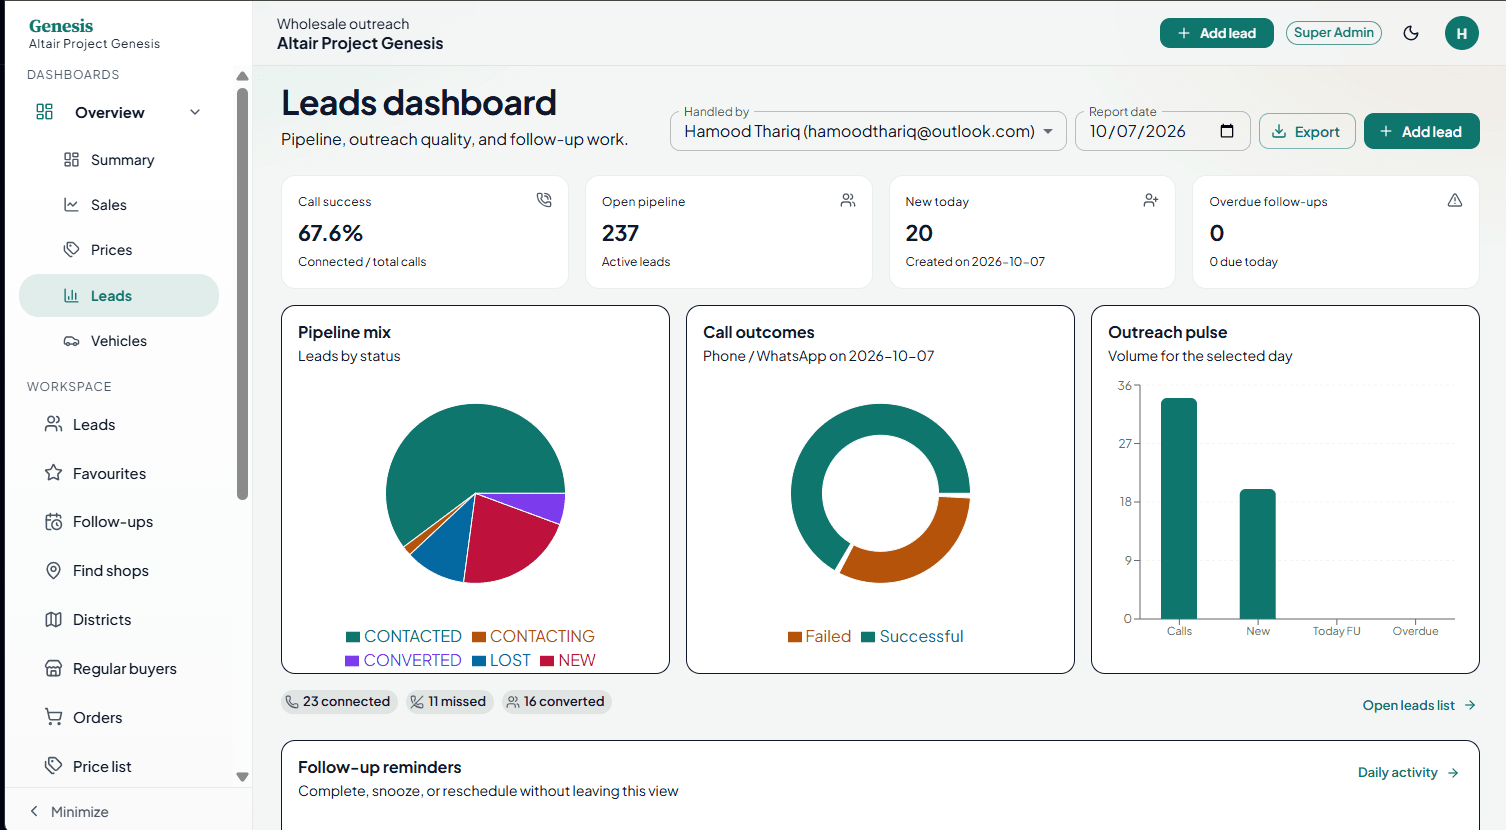This screenshot has width=1506, height=830.
Task: Select the Leads dashboard item under Overview
Action: tap(119, 296)
